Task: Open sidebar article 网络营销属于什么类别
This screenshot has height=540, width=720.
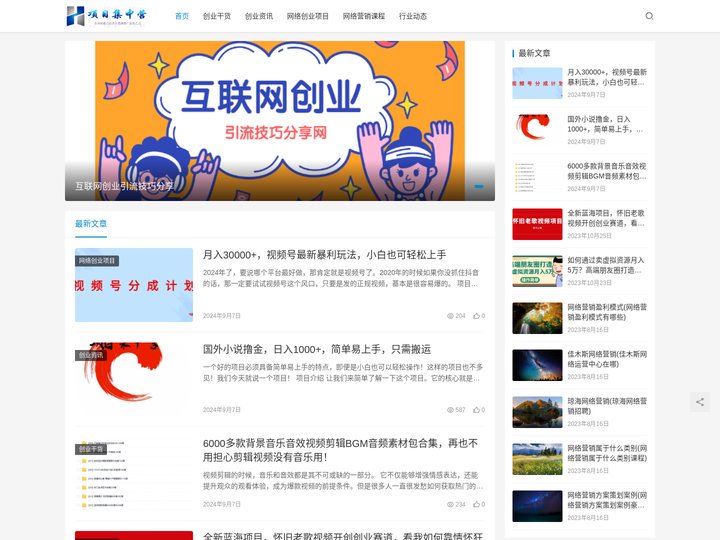Action: coord(607,453)
